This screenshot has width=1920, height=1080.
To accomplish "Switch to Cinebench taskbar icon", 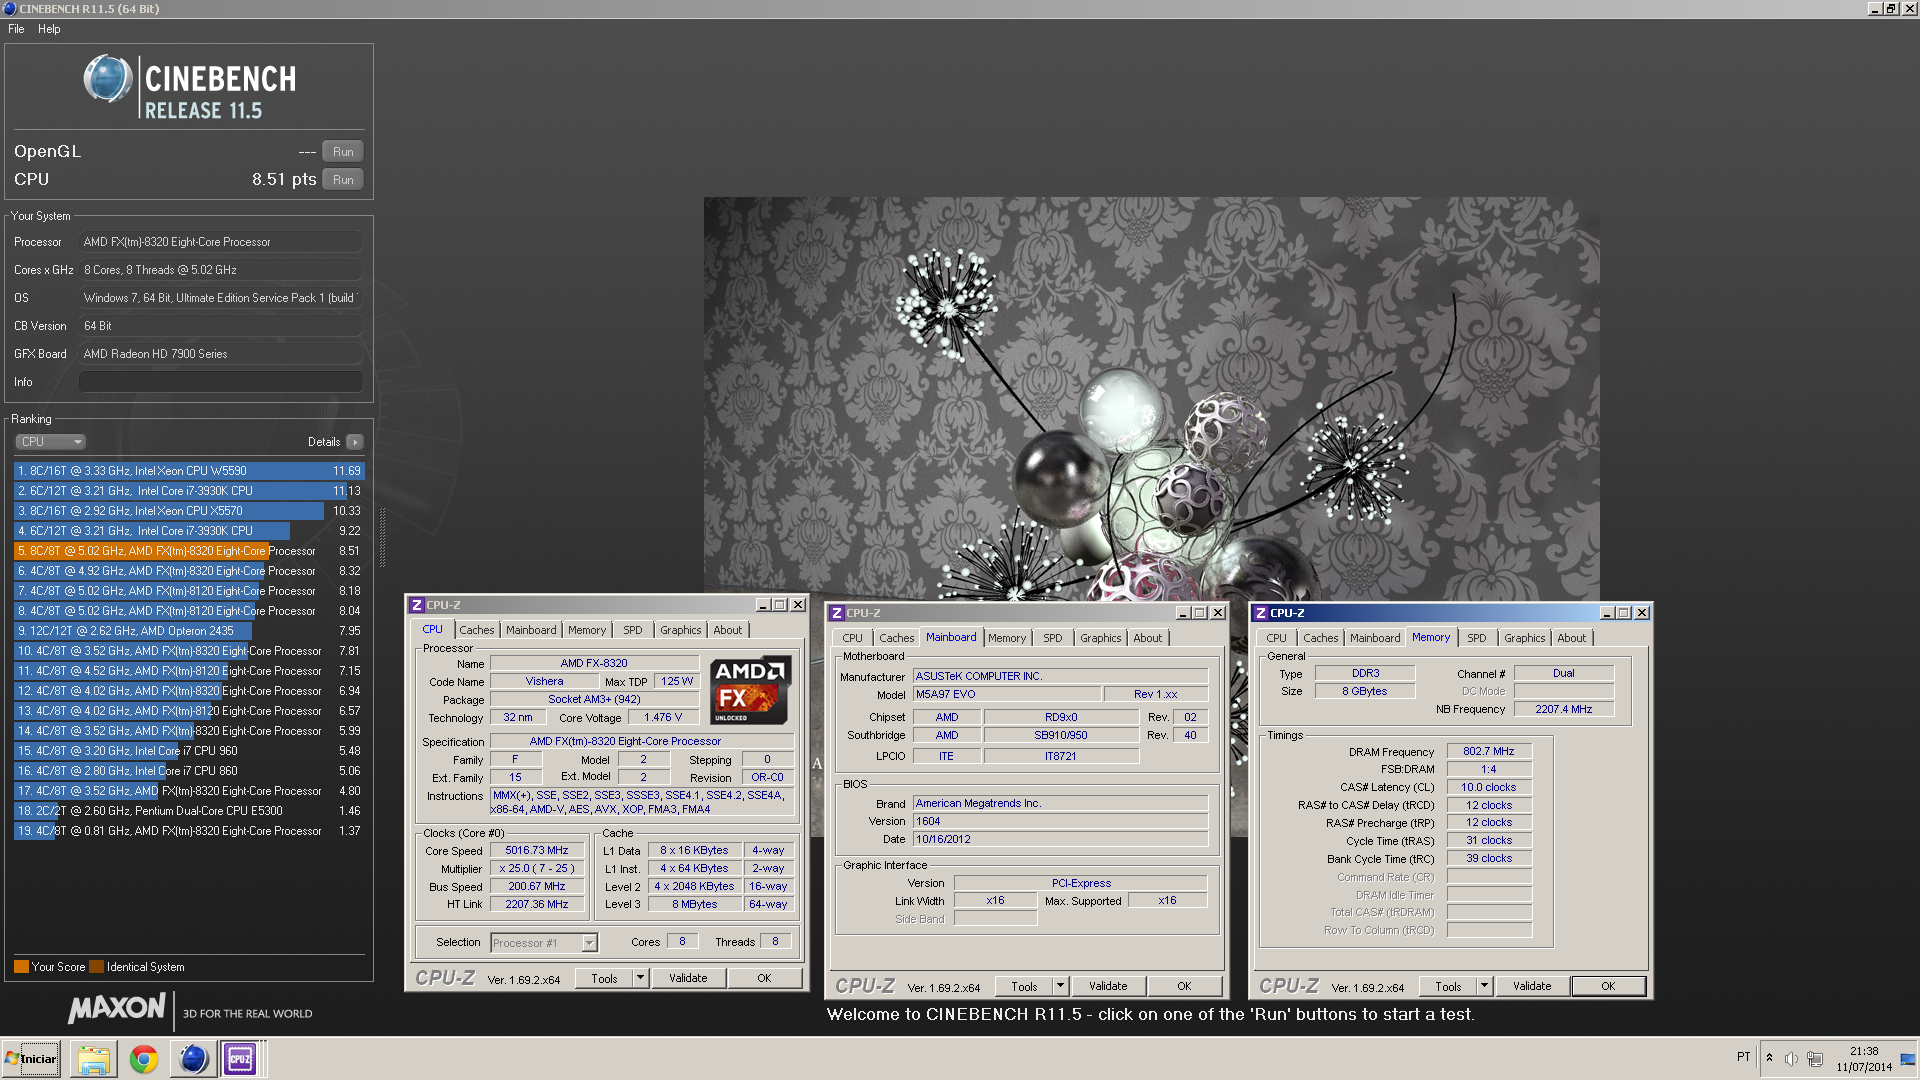I will pos(192,1059).
